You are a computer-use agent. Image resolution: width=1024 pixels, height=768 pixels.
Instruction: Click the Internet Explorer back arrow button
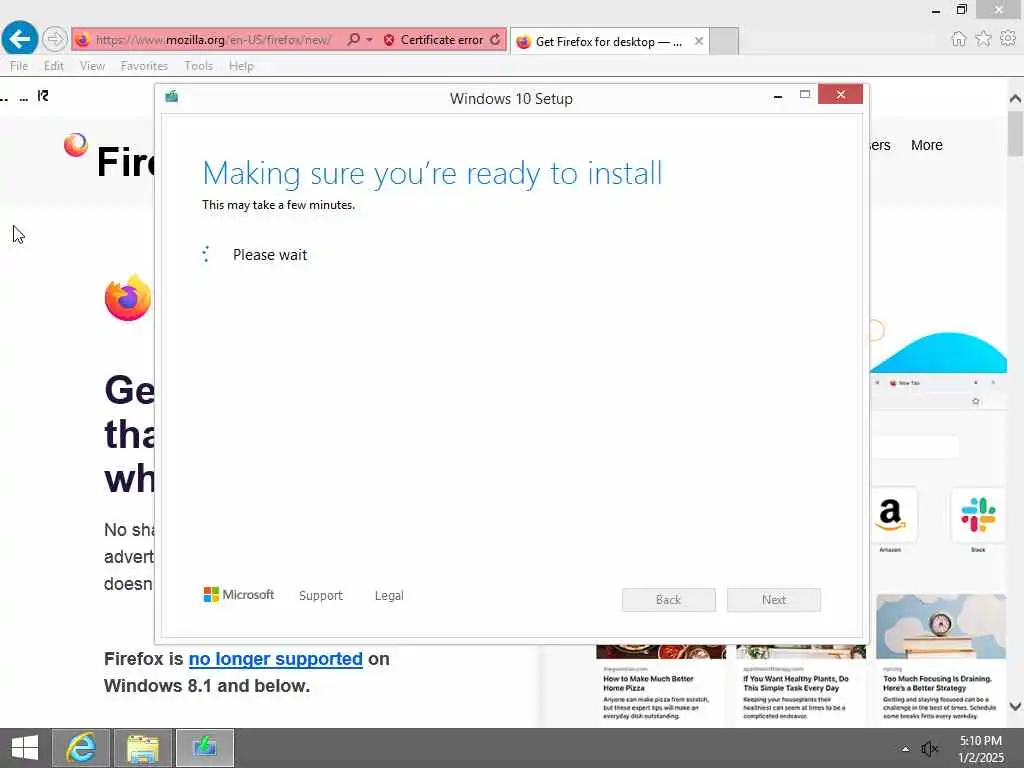(x=20, y=39)
